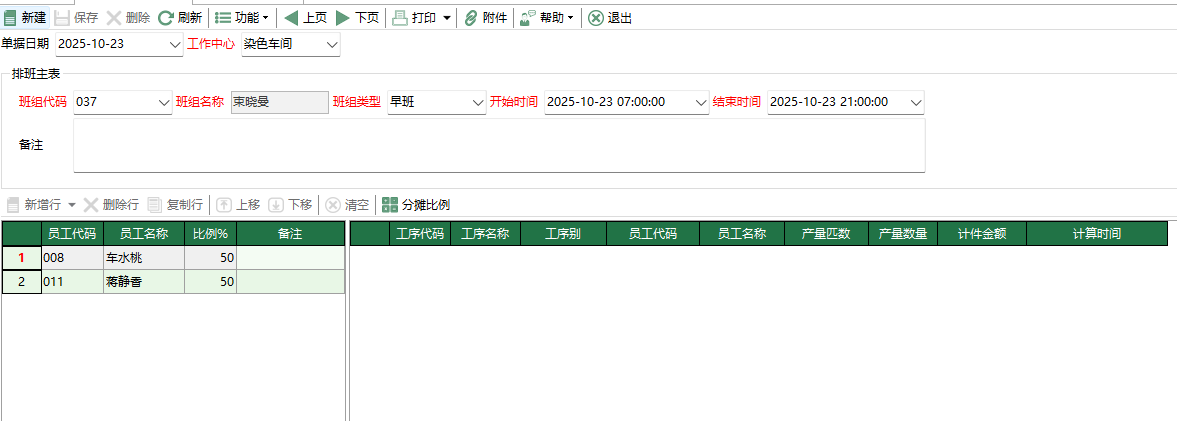Click the 工序代码 column header
Viewport: 1177px width, 421px height.
(420, 233)
